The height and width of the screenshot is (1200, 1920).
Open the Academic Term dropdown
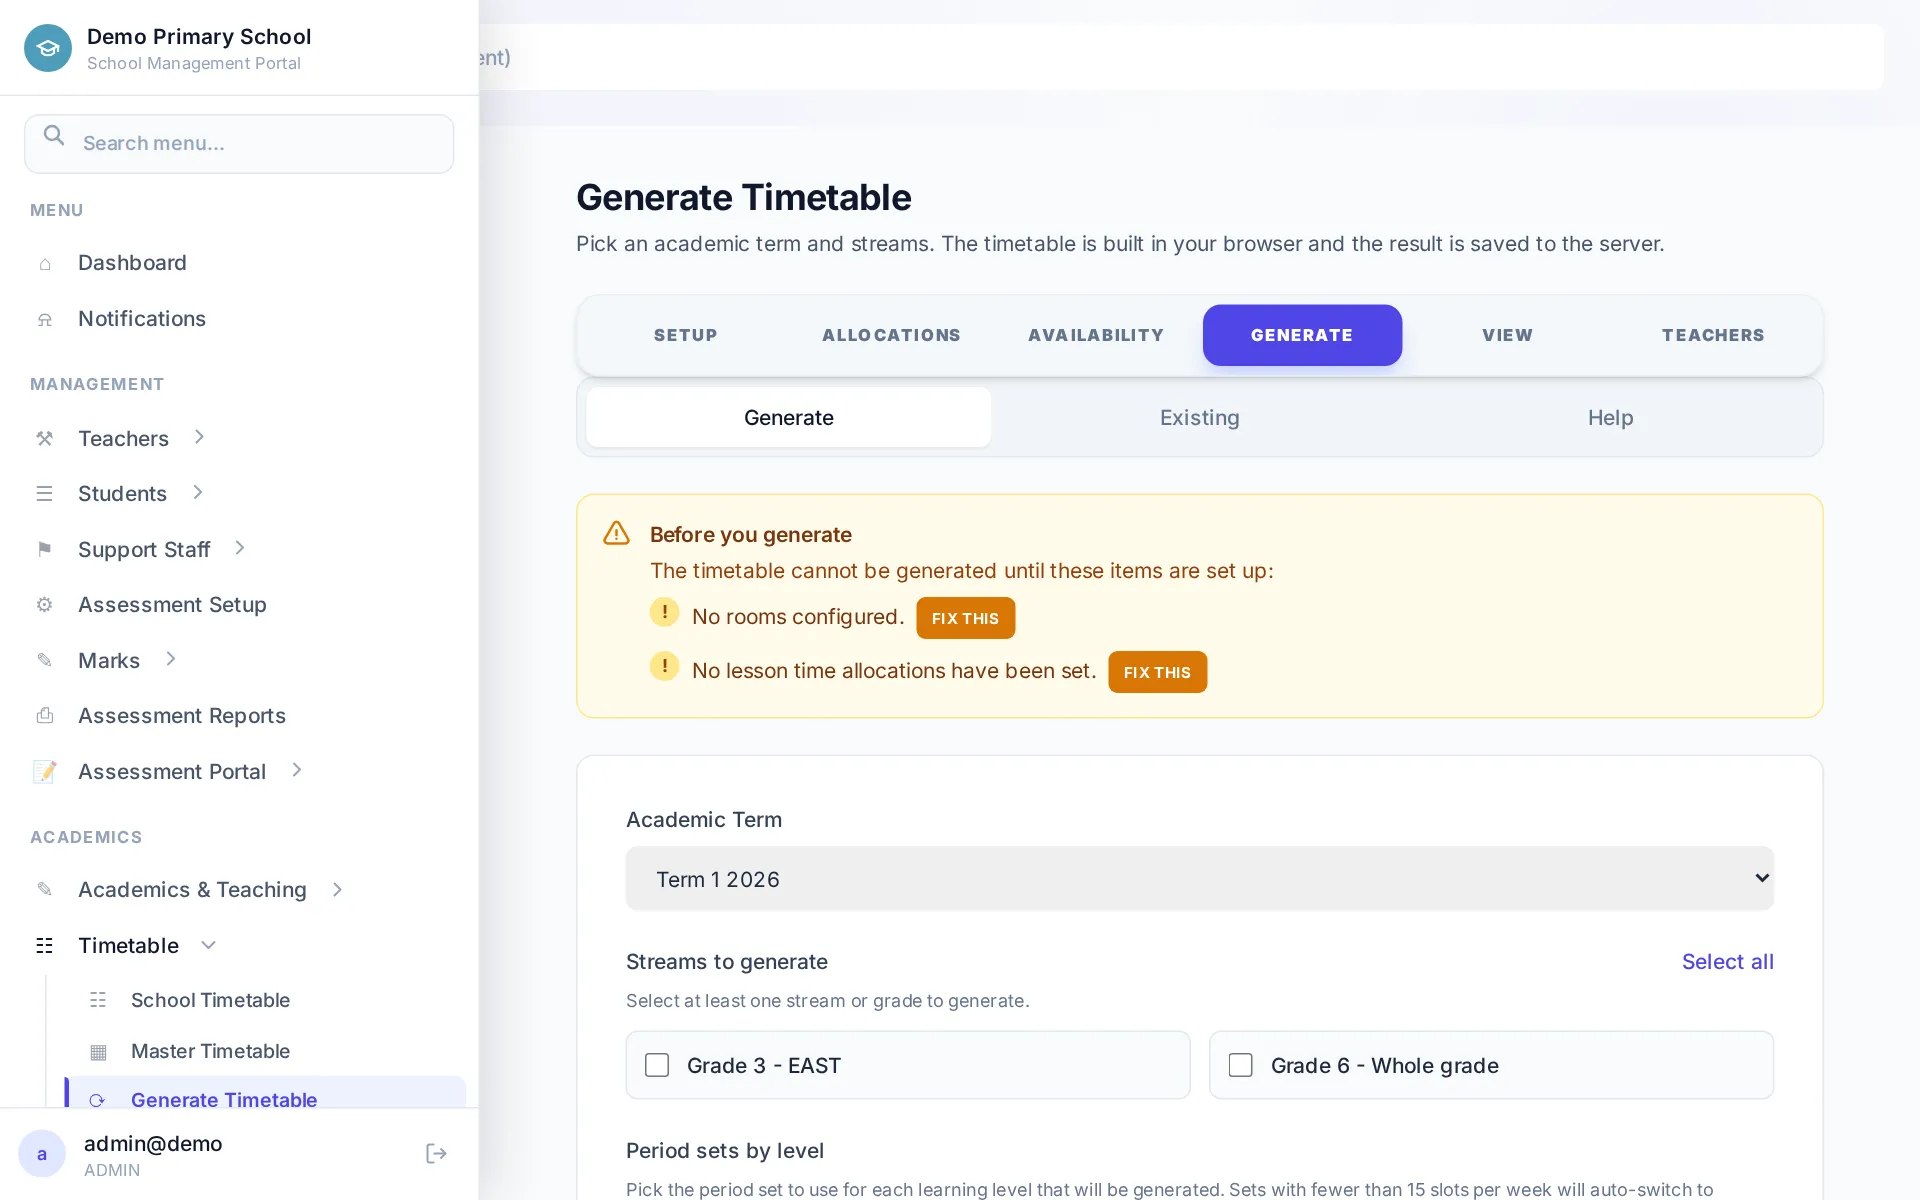pyautogui.click(x=1200, y=879)
